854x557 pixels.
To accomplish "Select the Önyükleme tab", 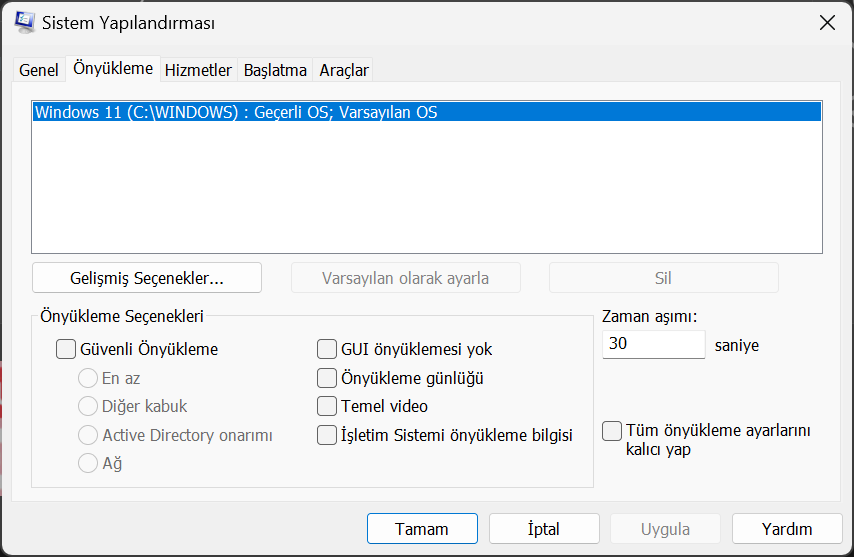I will click(x=113, y=68).
